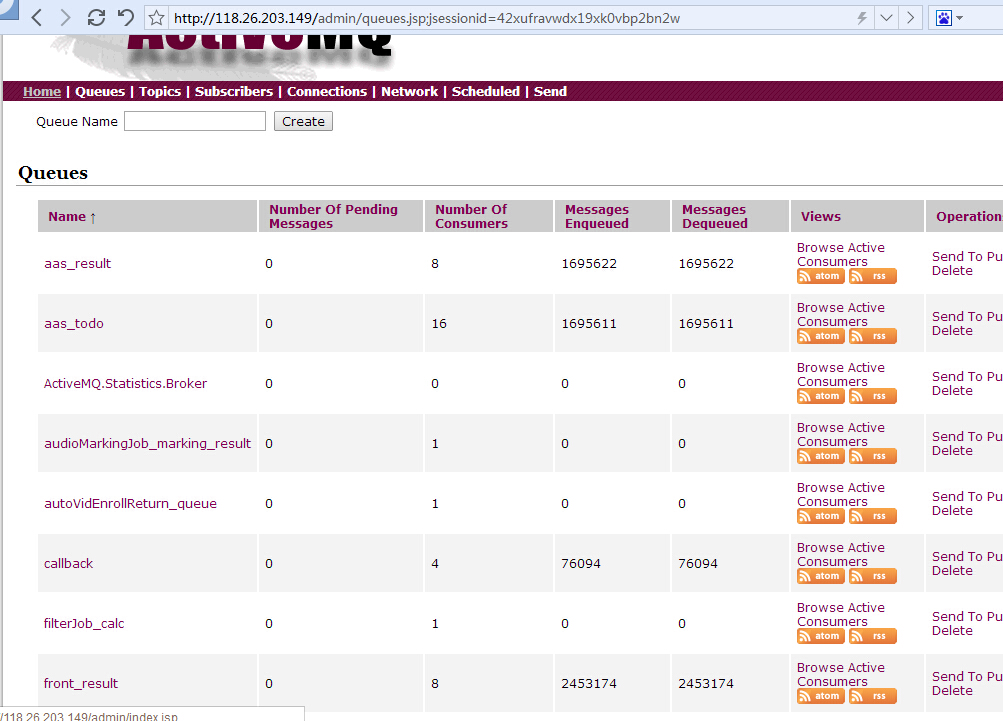Click the Baidu paw search icon
1003x721 pixels.
[944, 18]
